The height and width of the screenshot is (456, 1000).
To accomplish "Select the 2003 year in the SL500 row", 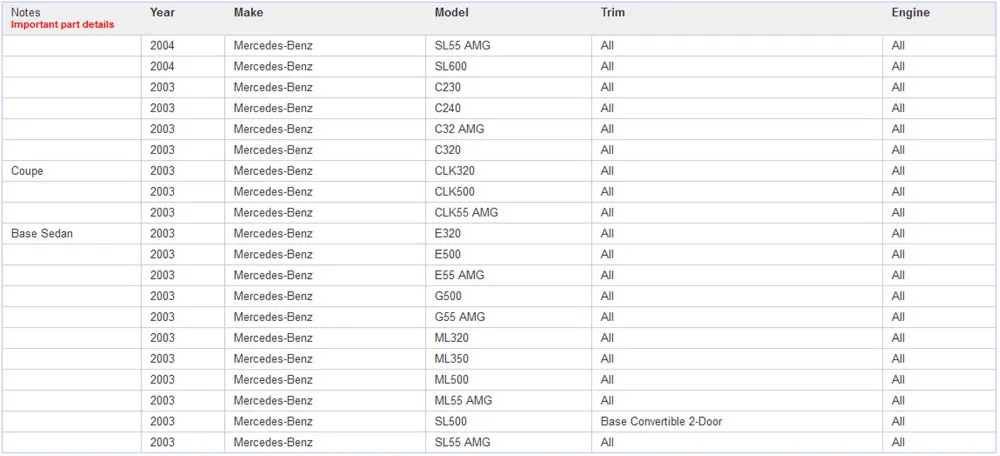I will click(163, 422).
